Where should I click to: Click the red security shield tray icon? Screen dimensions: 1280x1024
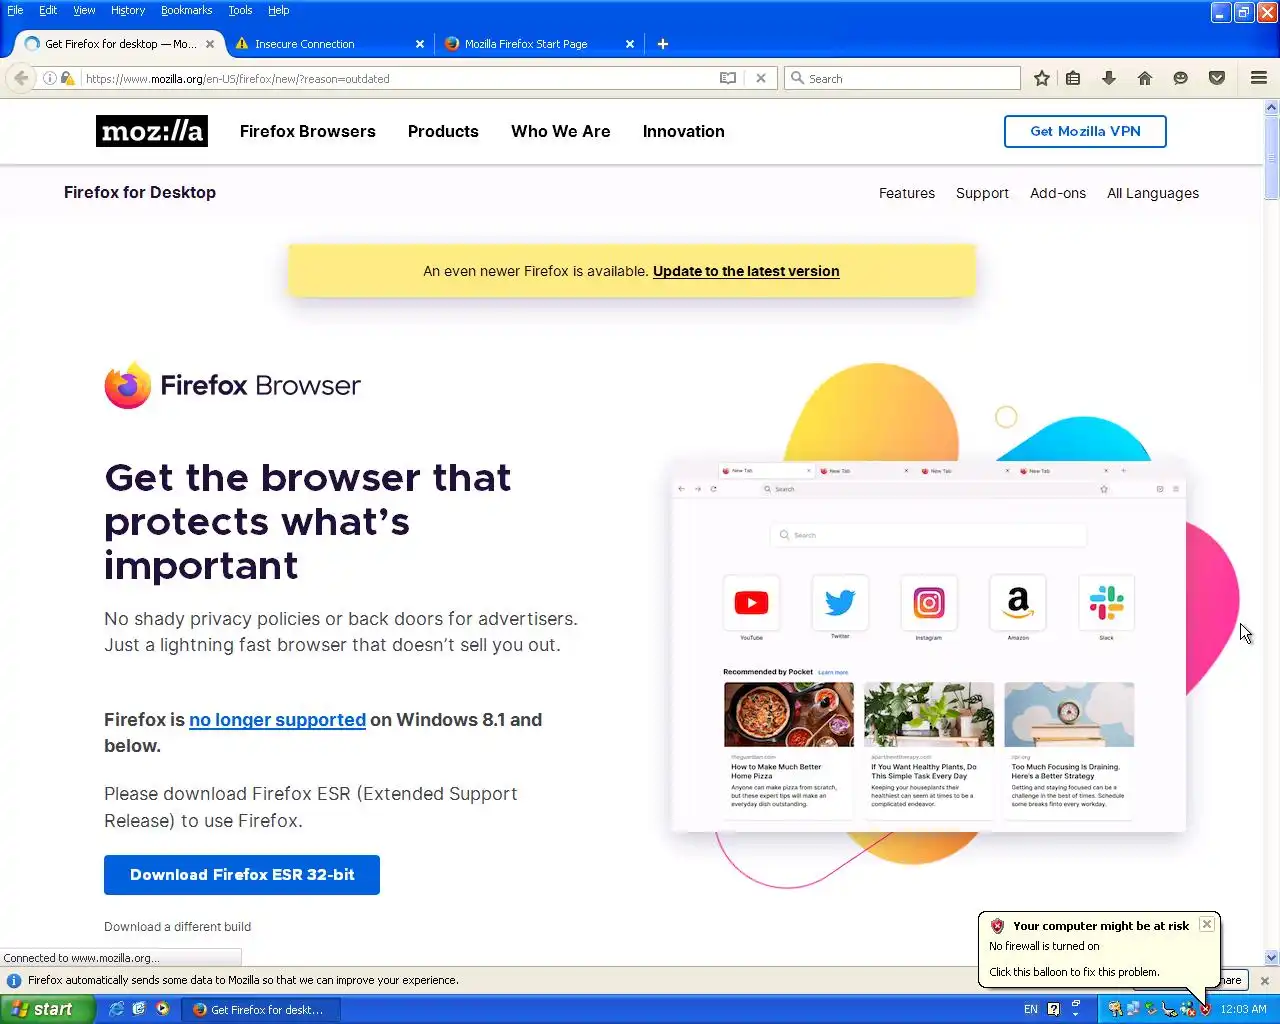pyautogui.click(x=1205, y=1009)
